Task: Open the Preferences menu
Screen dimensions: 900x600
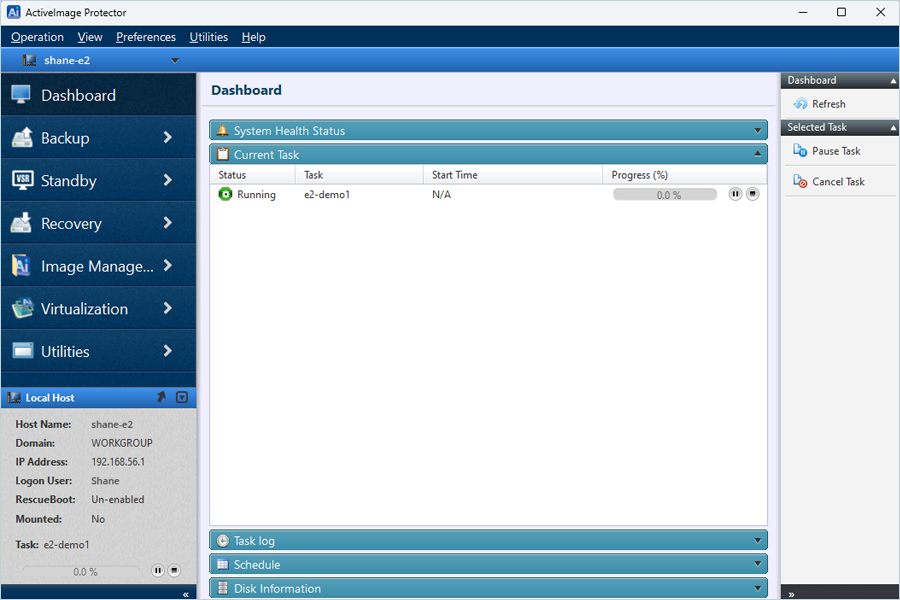Action: click(146, 37)
